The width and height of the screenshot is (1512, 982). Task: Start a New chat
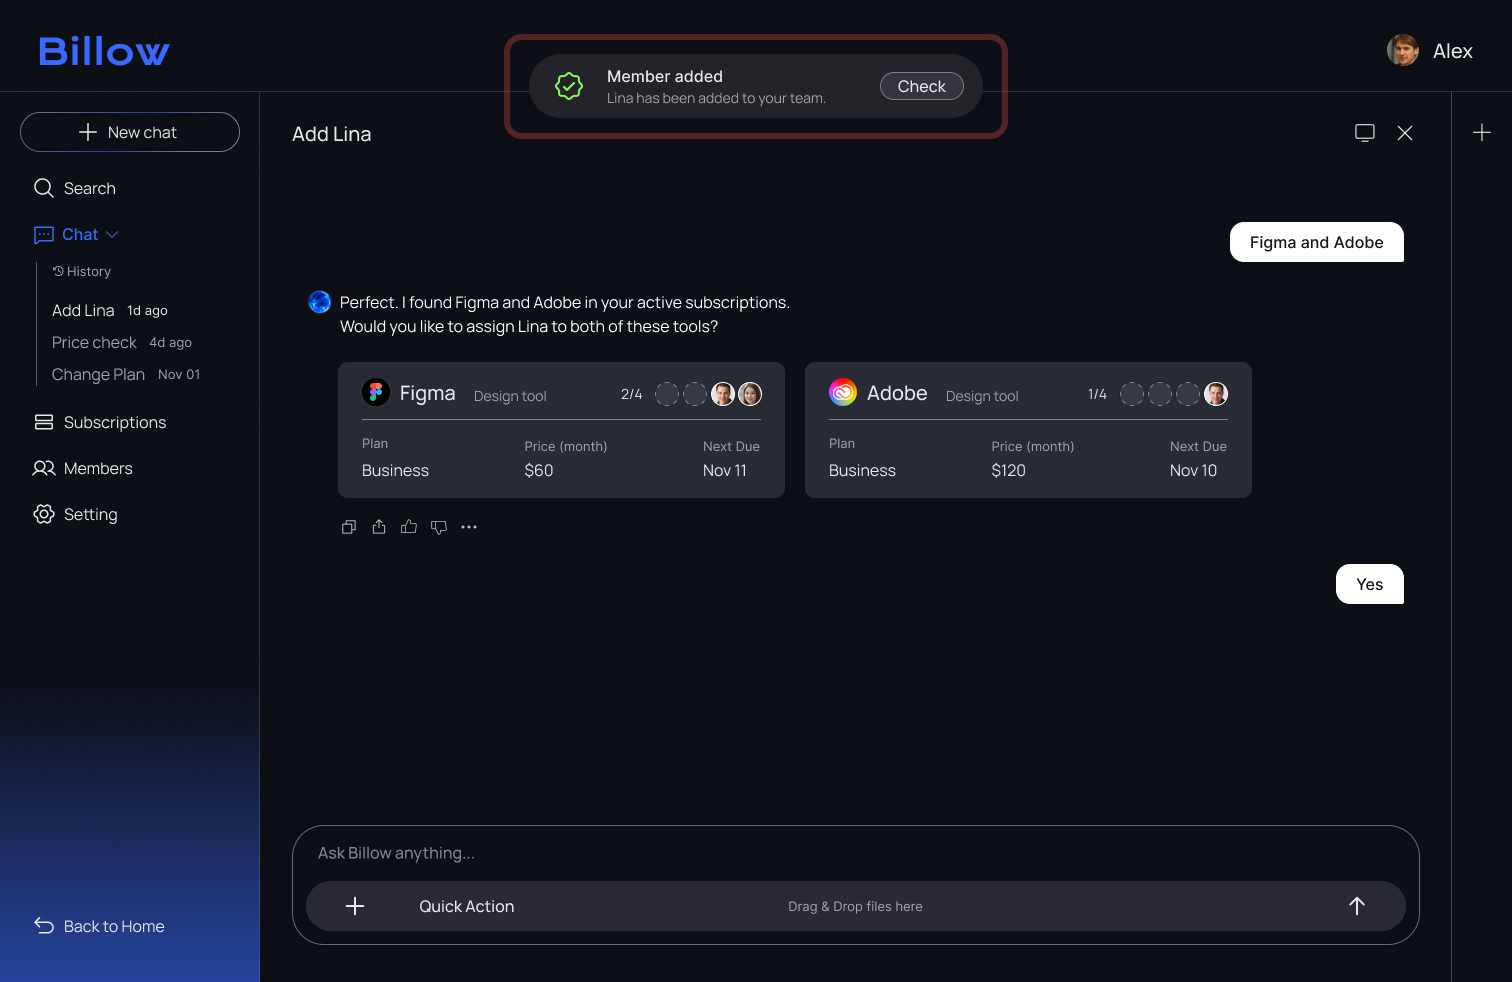click(130, 132)
